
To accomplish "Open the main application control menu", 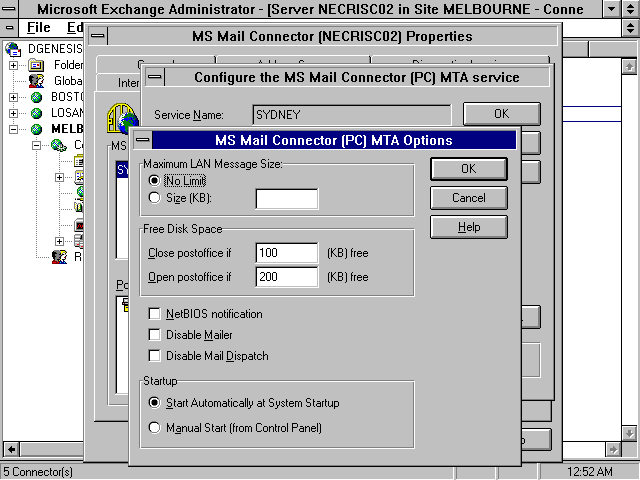I will (9, 9).
